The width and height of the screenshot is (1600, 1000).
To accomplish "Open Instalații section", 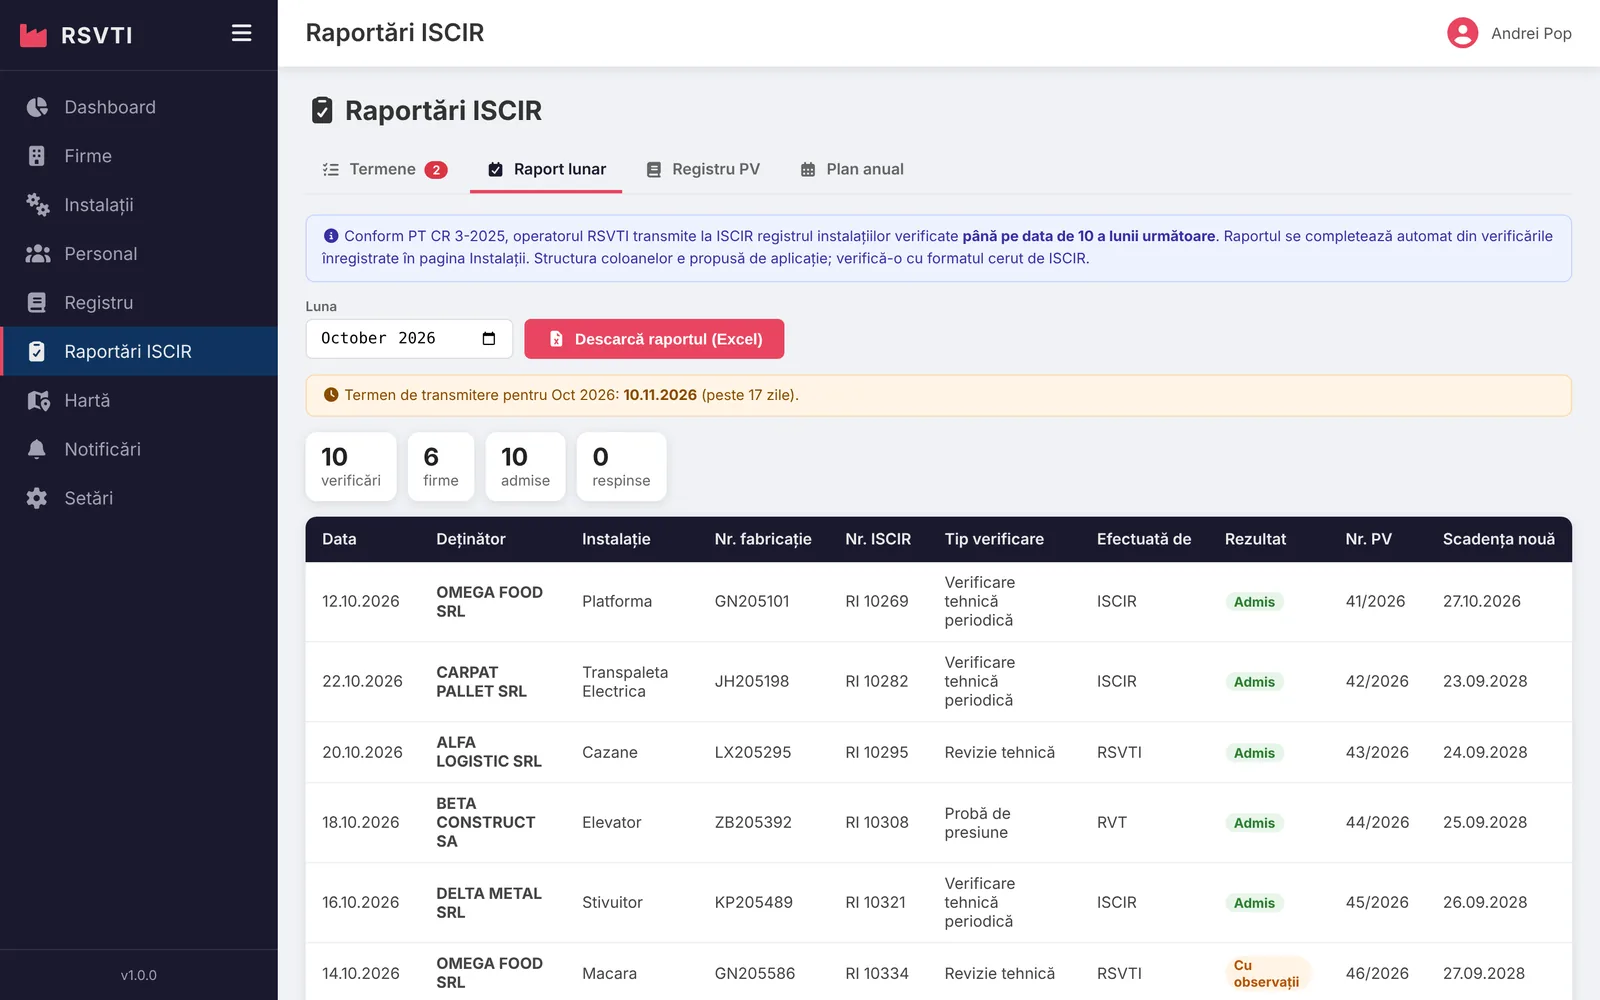I will click(139, 205).
